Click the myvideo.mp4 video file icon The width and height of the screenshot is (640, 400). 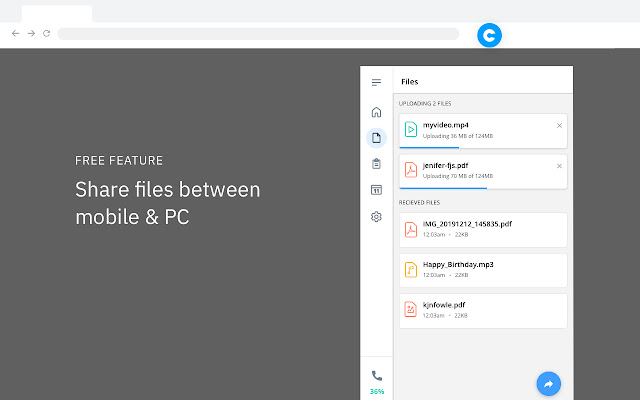click(410, 129)
